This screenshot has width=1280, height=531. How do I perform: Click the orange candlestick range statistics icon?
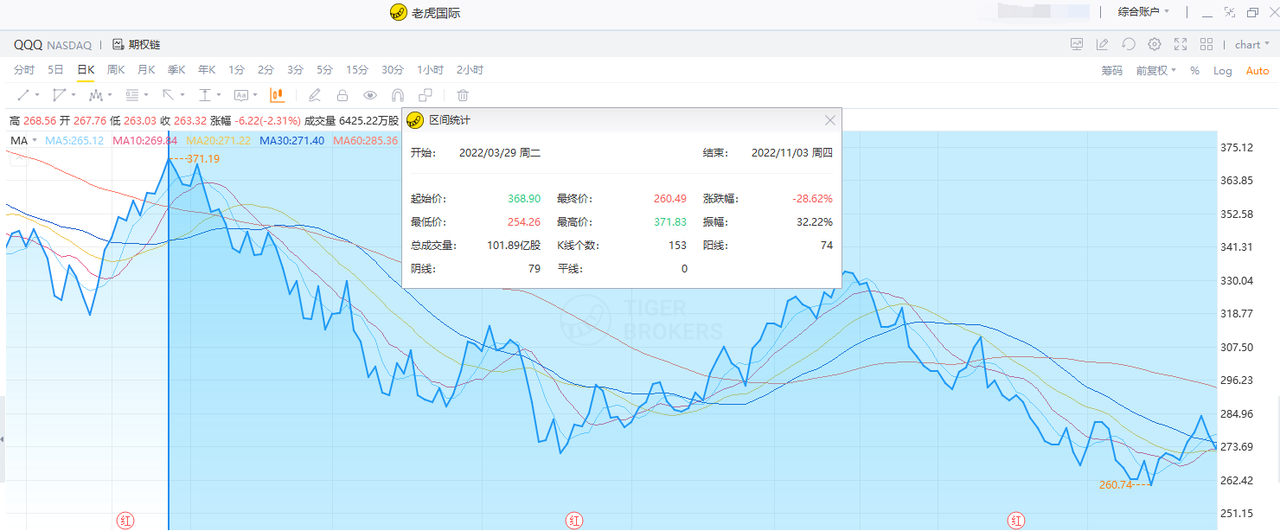click(x=277, y=95)
